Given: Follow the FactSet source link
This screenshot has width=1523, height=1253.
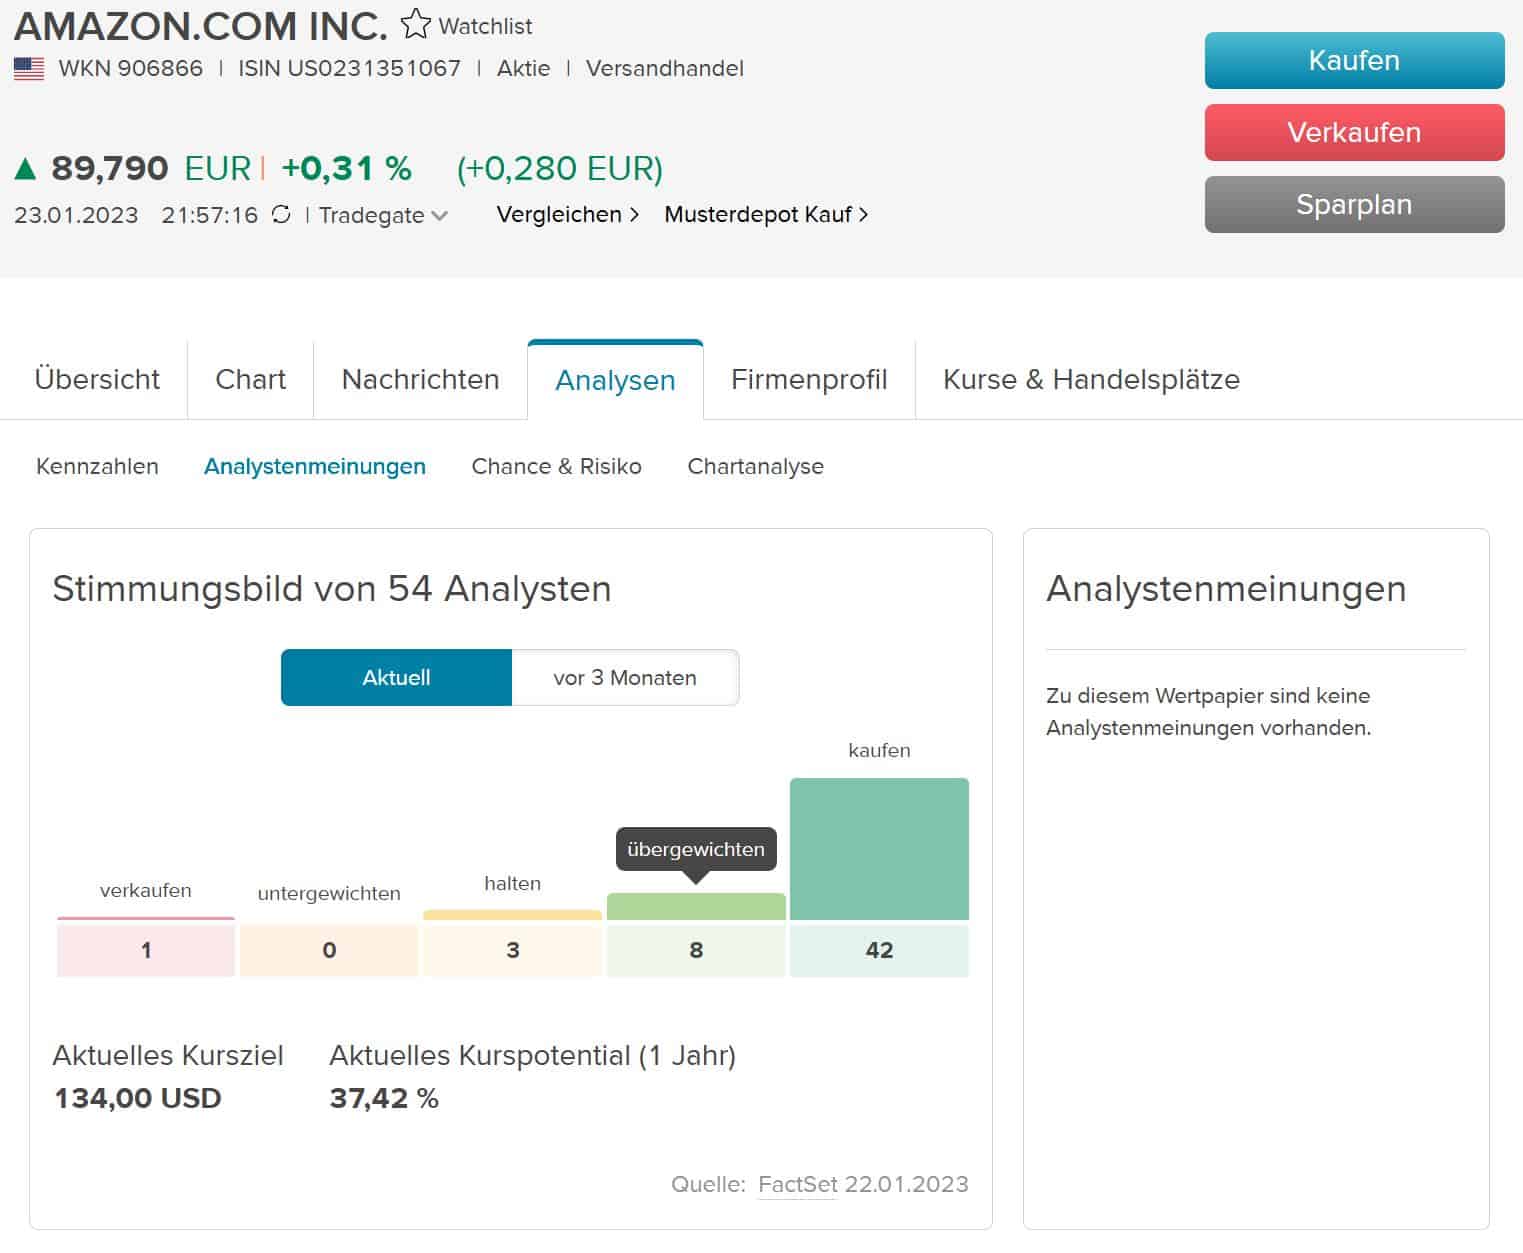Looking at the screenshot, I should click(x=797, y=1184).
